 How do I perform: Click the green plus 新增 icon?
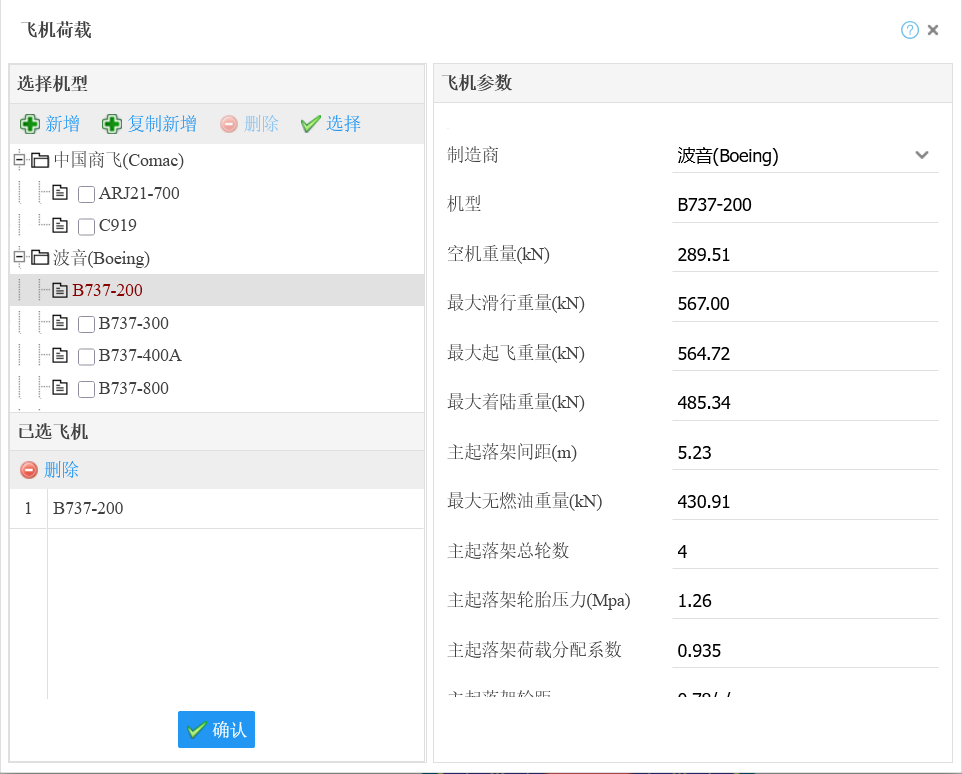30,124
